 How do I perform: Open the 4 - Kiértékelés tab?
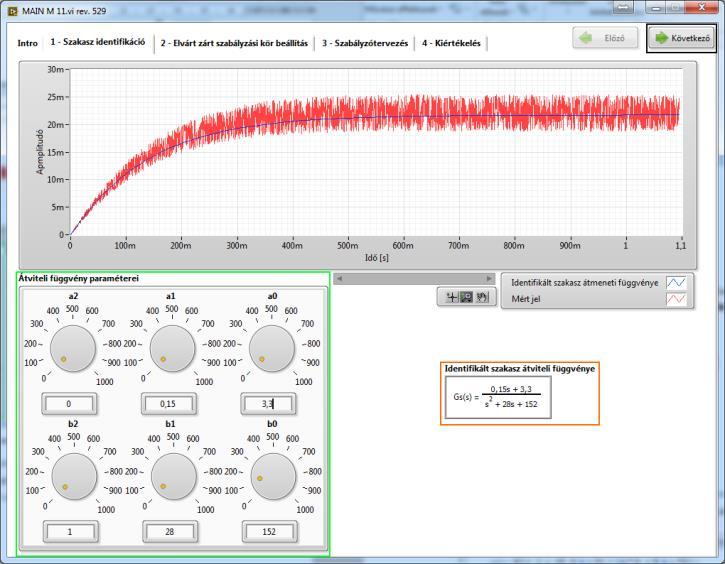[x=451, y=43]
